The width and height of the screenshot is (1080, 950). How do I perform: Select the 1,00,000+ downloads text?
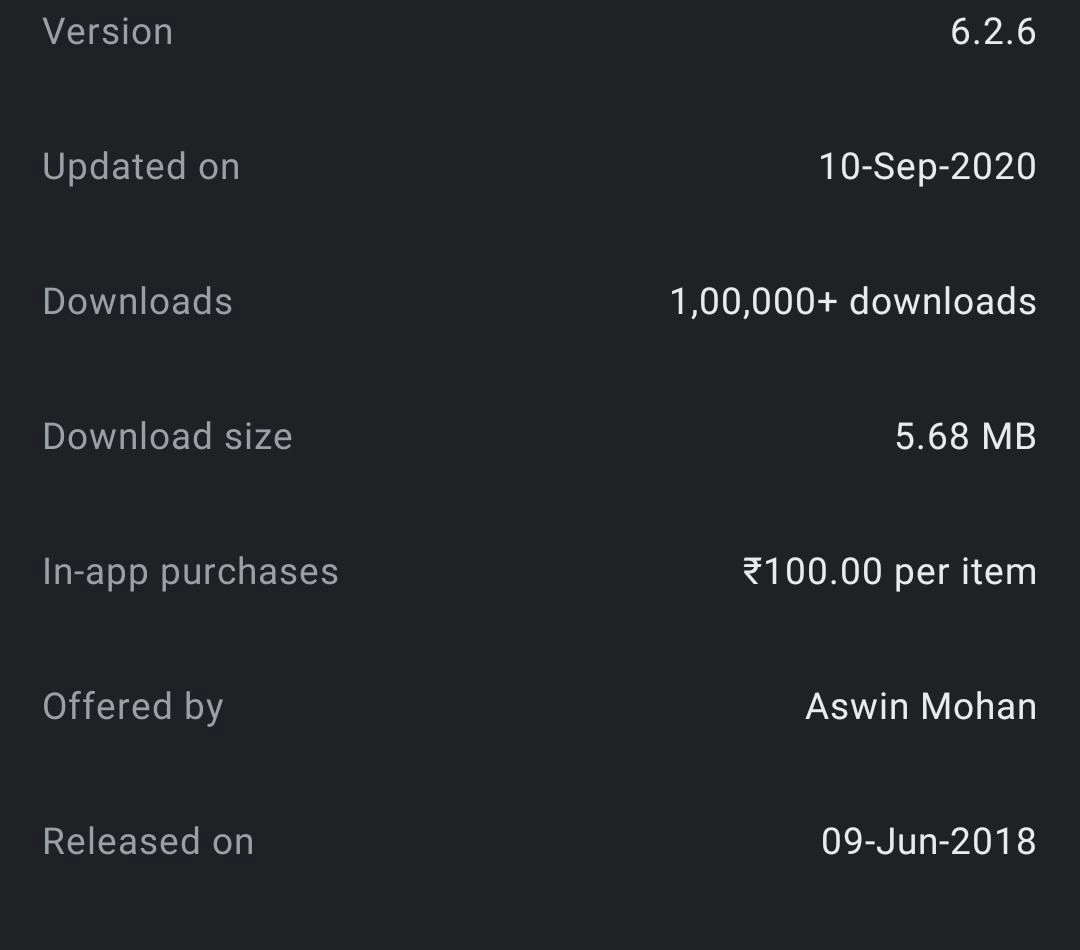(853, 302)
